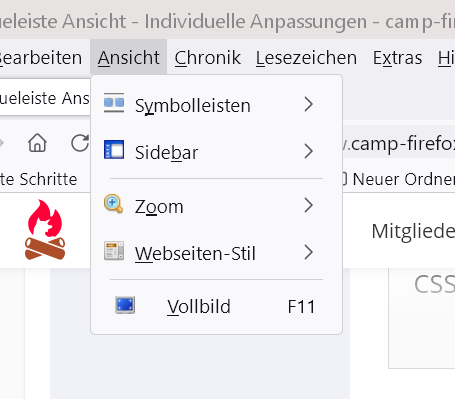
Task: Expand the Webseiten-Stil submenu arrow
Action: [x=309, y=252]
